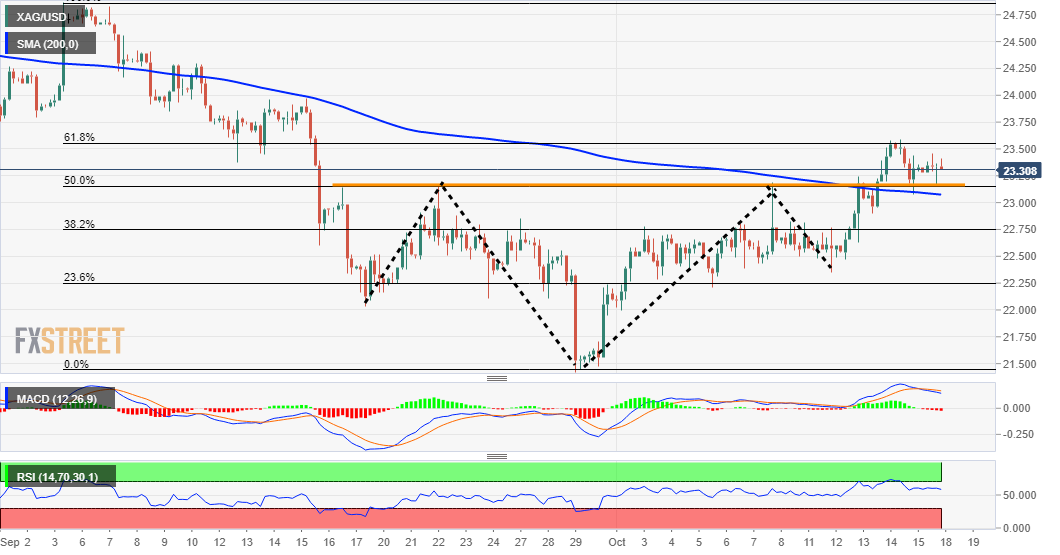Screen dimensions: 1060x555
Task: Click the current price tag 23.308
Action: click(x=1020, y=171)
